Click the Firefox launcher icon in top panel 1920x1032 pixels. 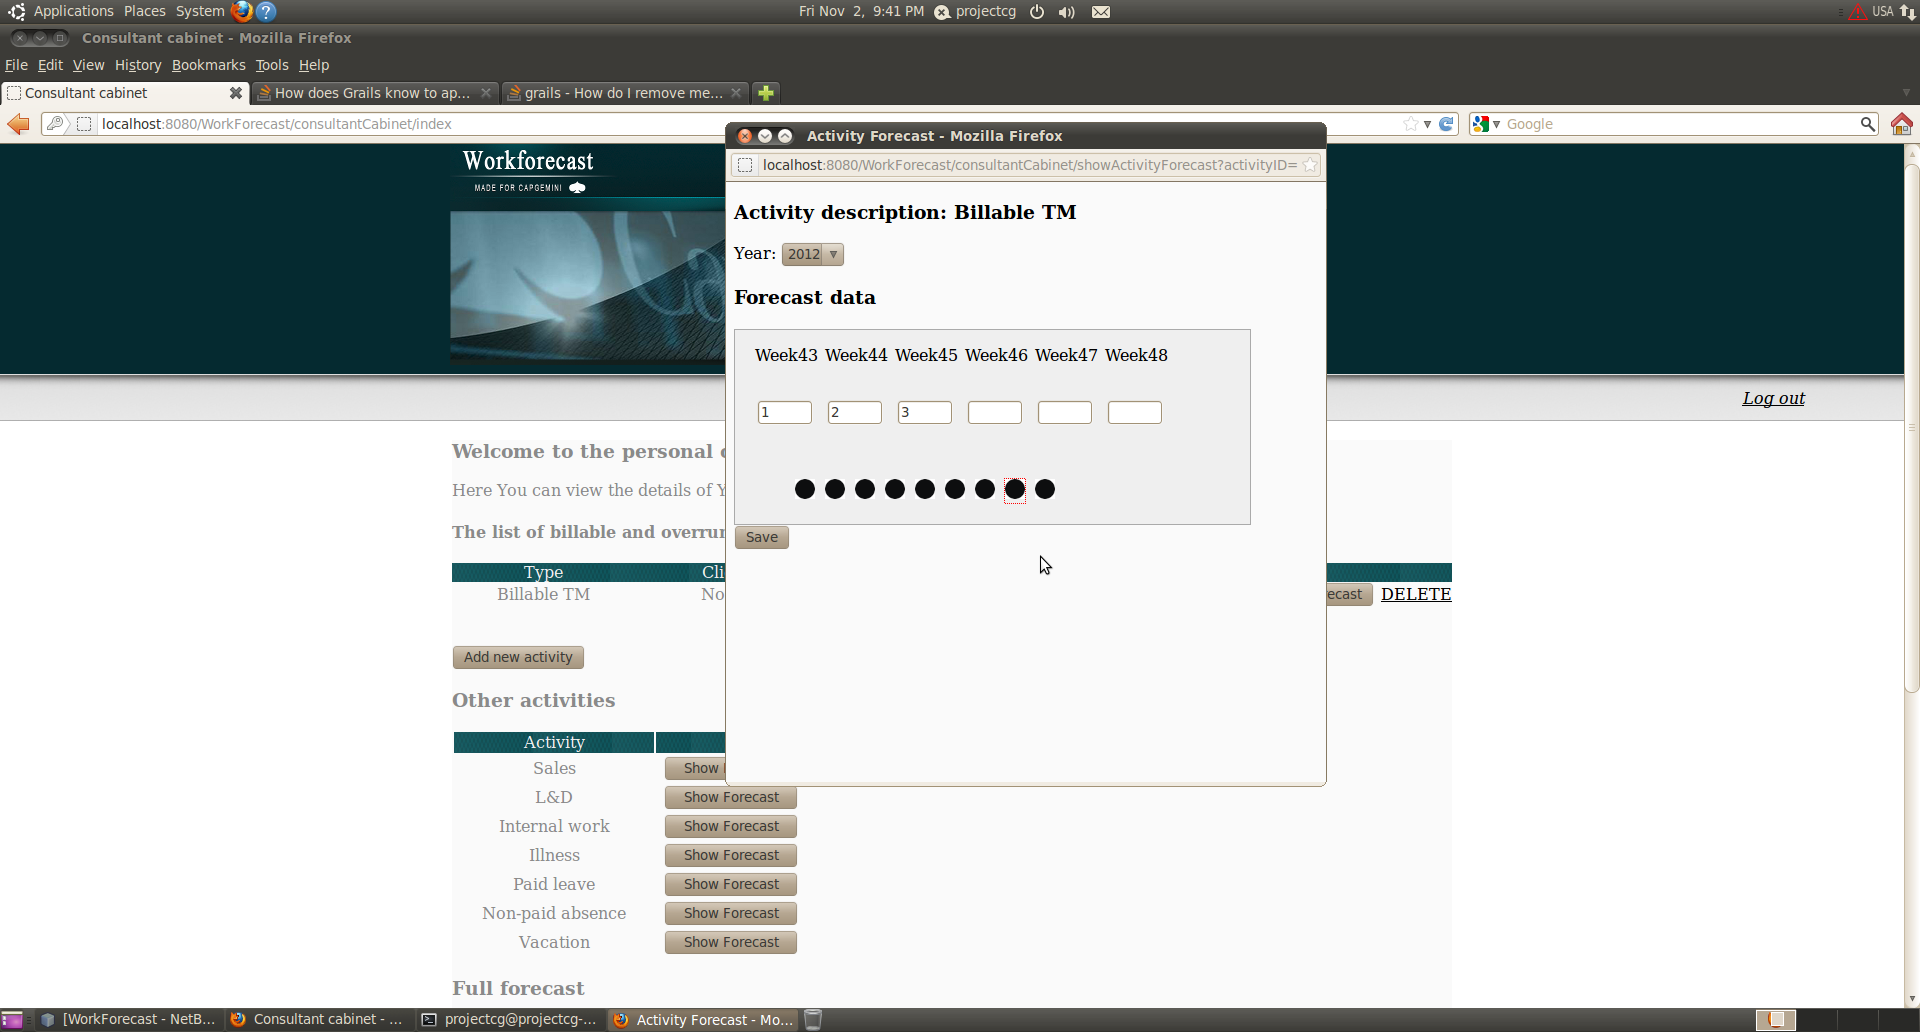click(x=241, y=12)
